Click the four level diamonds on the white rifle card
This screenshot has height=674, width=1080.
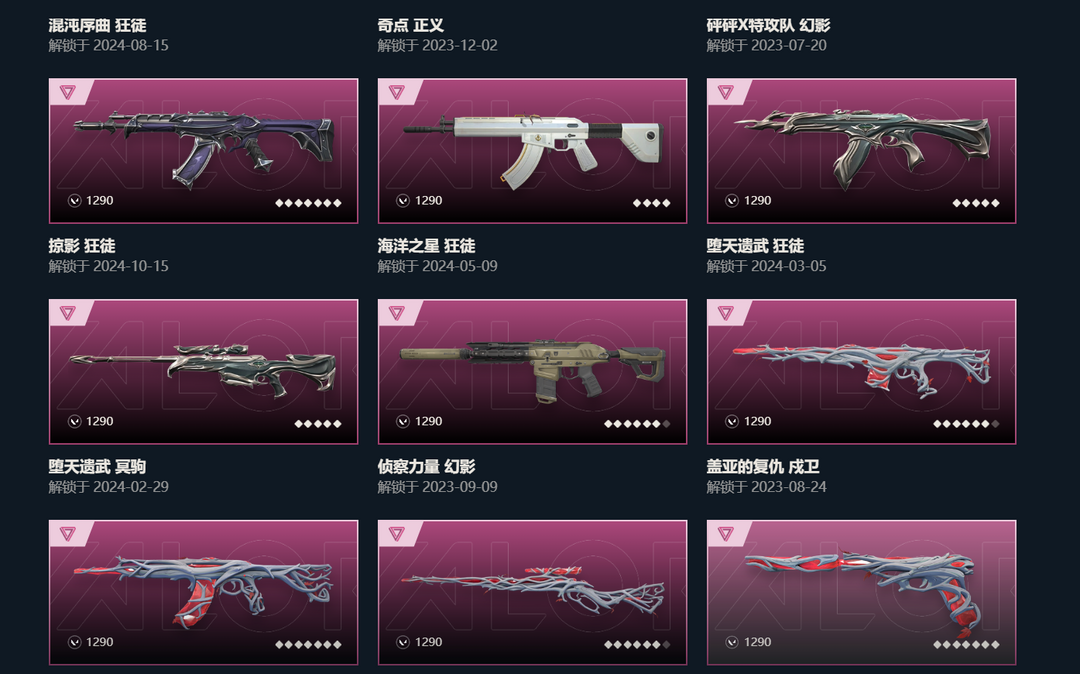coord(652,203)
